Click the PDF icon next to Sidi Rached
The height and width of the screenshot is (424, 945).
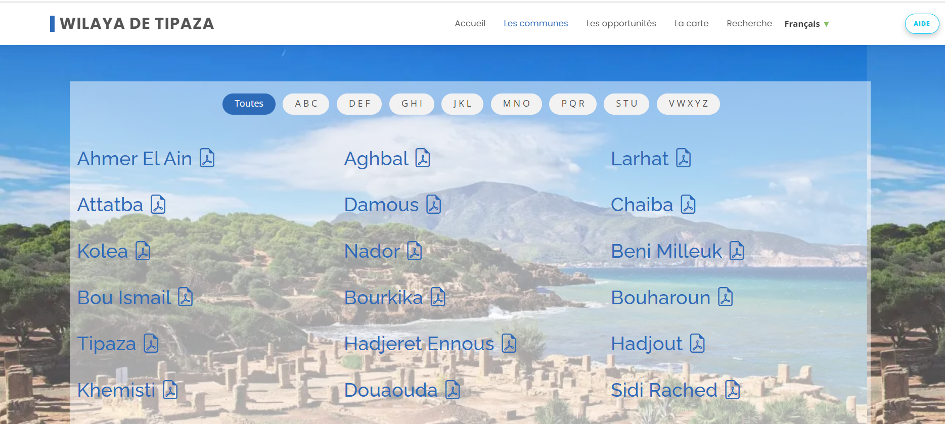pyautogui.click(x=732, y=390)
